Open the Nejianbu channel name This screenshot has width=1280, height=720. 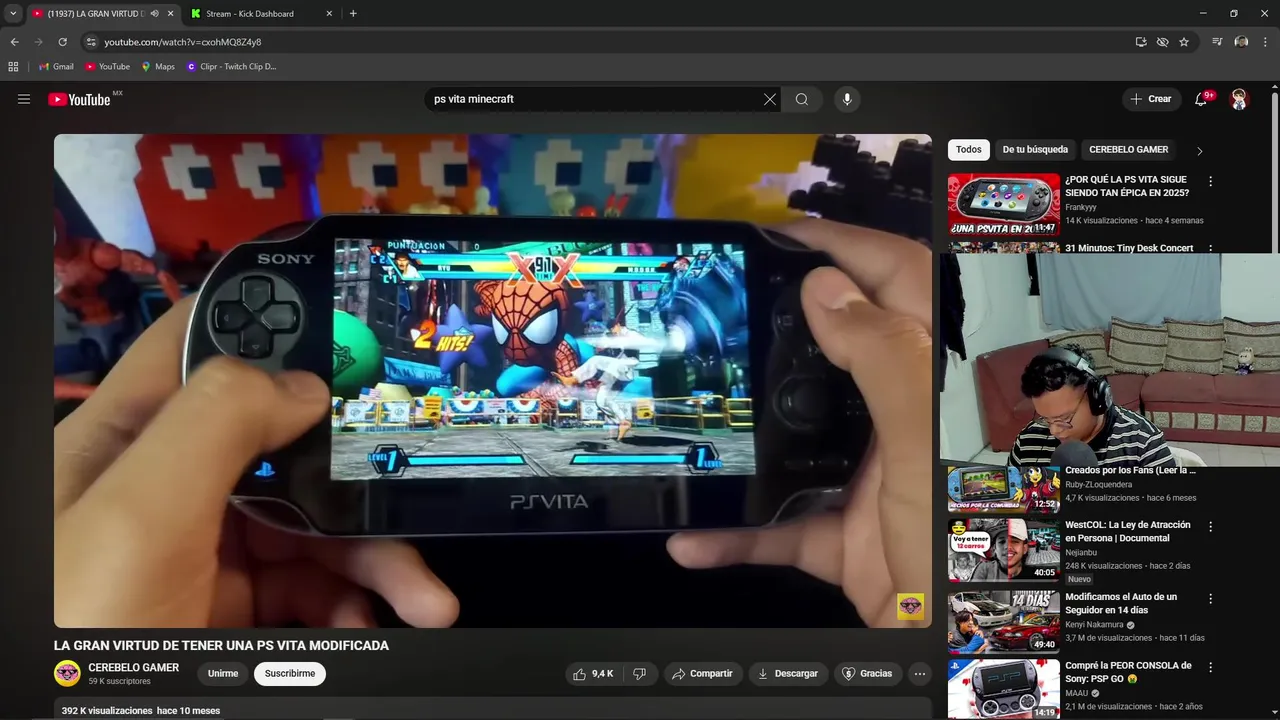tap(1082, 552)
